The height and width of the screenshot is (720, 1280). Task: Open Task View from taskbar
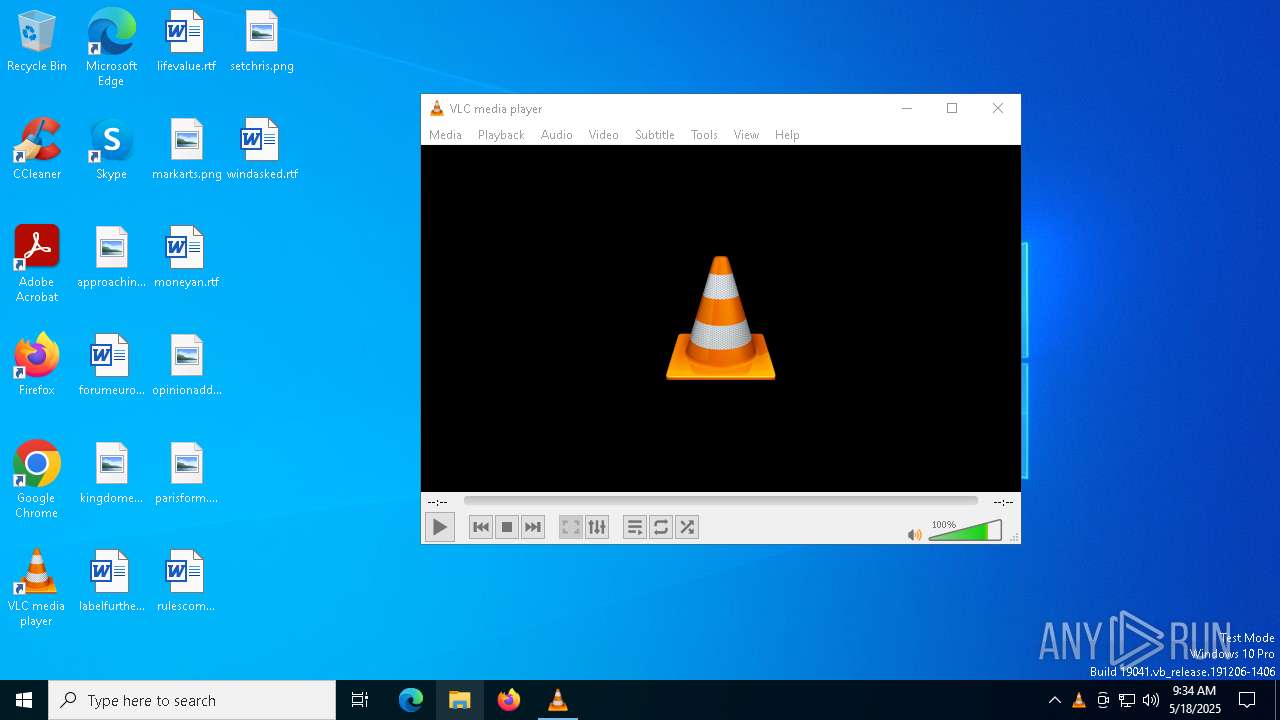click(360, 700)
